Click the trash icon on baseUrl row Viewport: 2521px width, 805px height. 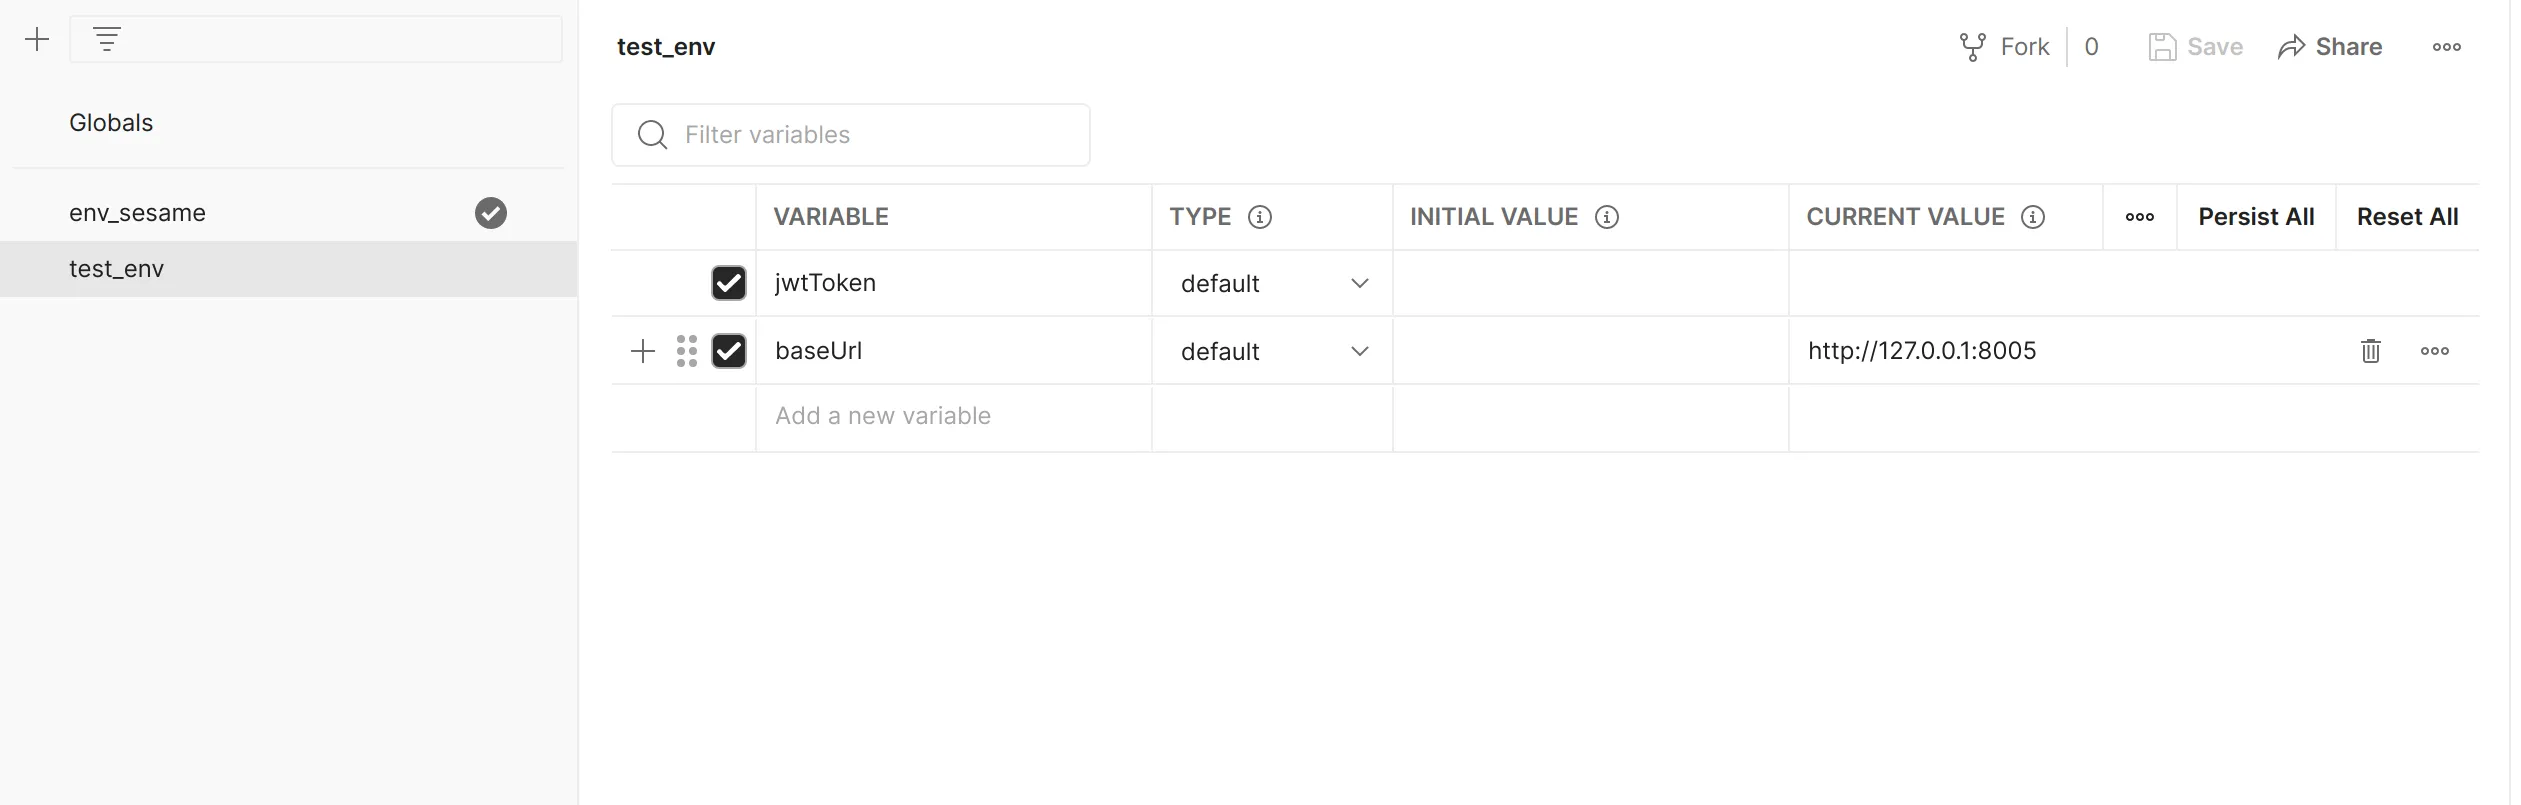click(x=2370, y=351)
